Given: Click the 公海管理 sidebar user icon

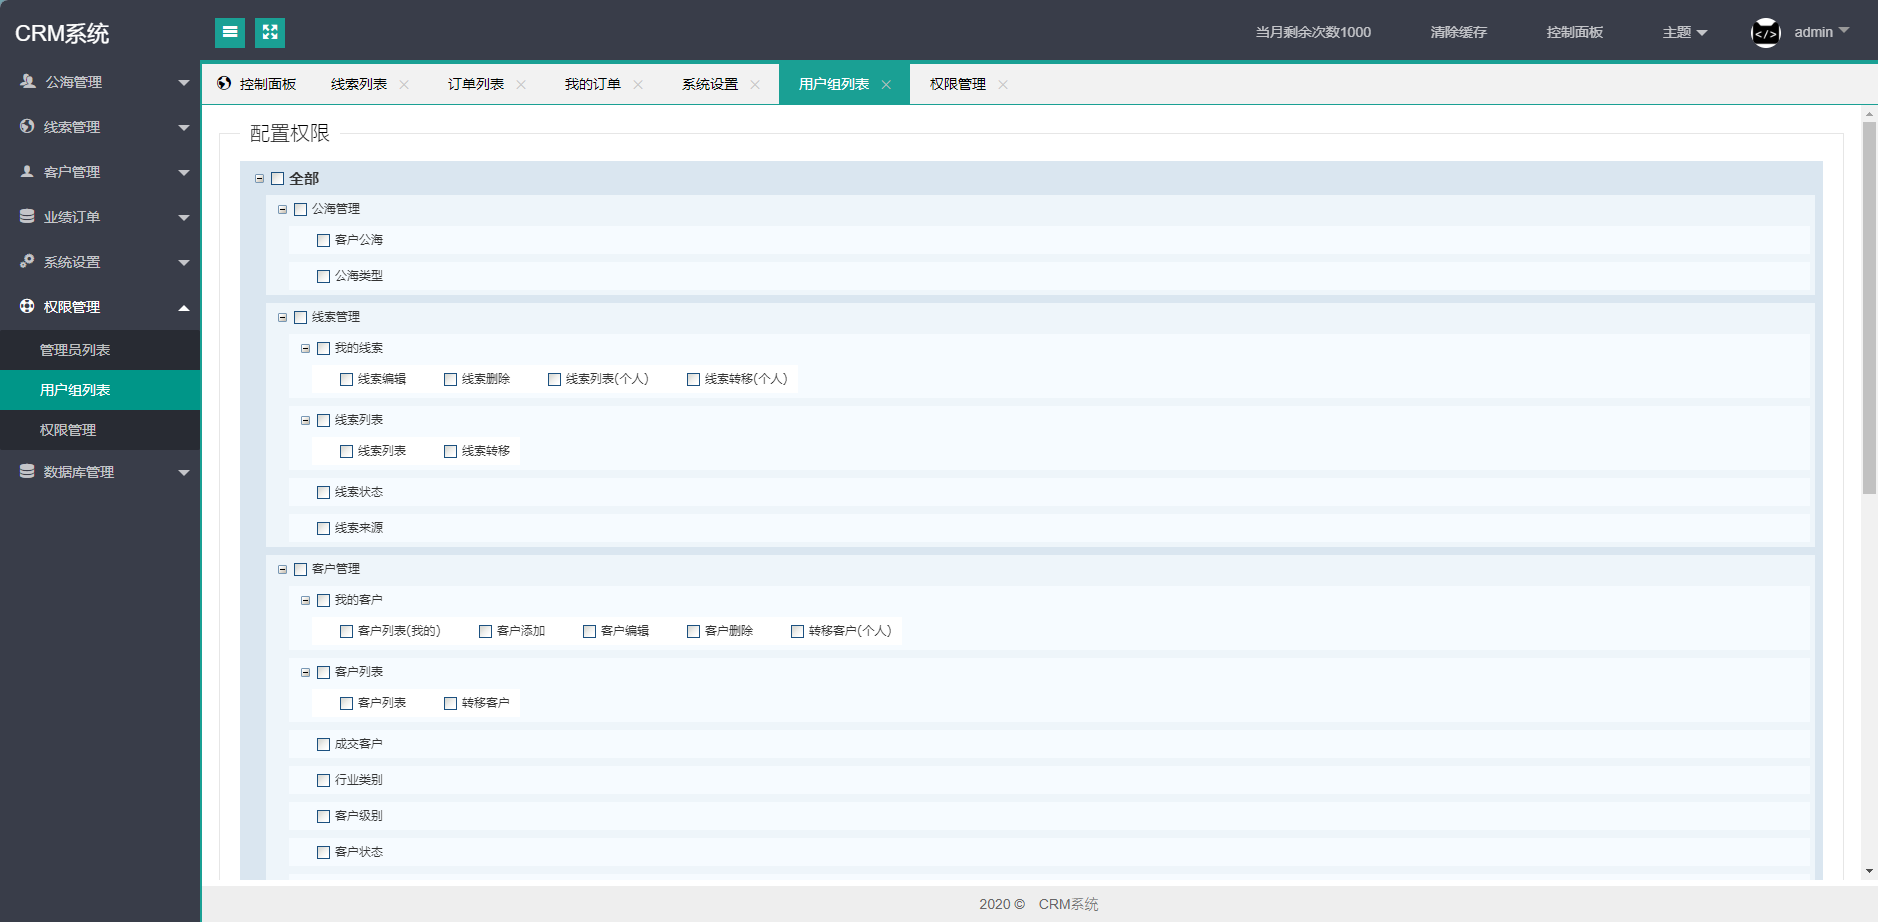Looking at the screenshot, I should [28, 82].
